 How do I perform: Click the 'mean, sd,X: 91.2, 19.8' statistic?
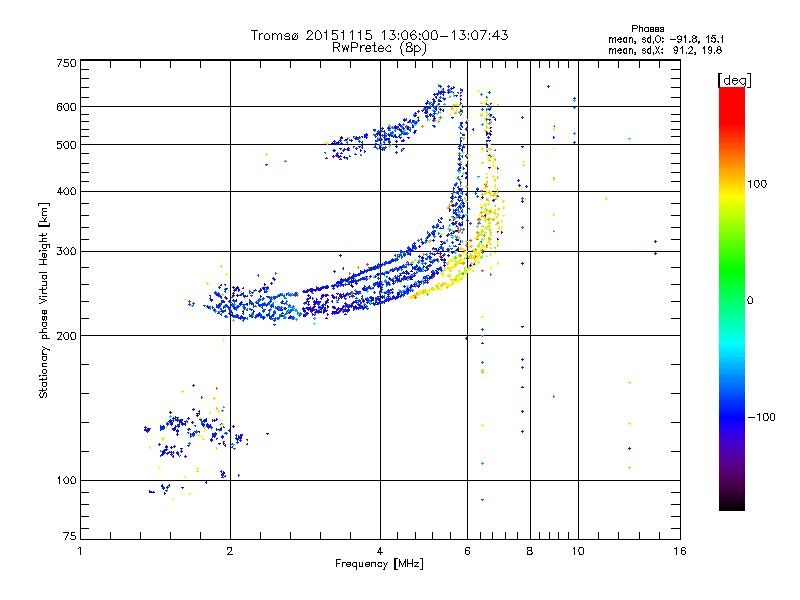click(x=665, y=50)
